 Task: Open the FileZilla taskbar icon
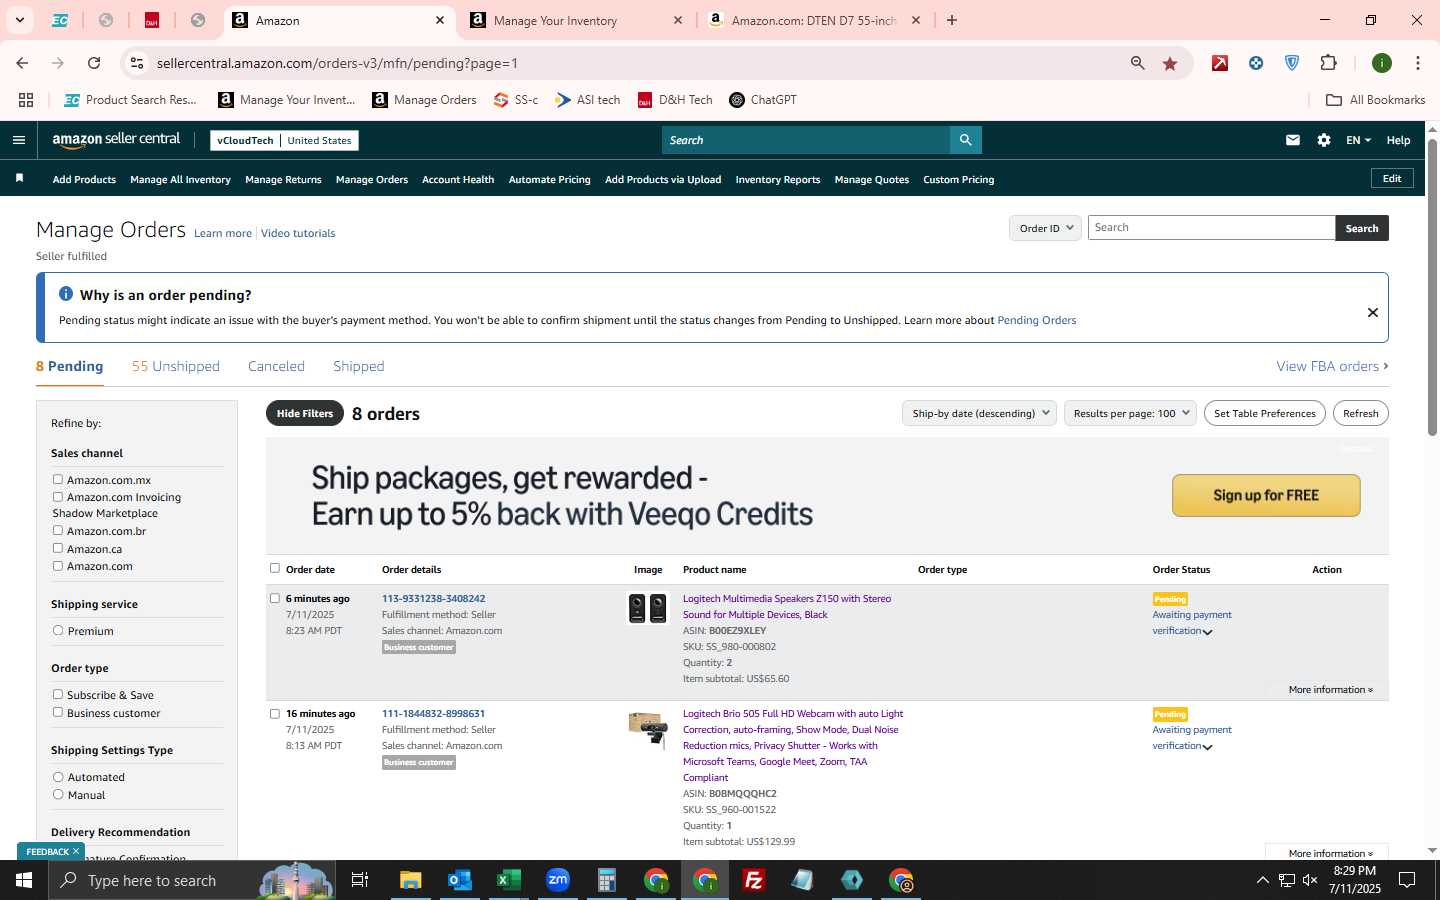coord(754,880)
